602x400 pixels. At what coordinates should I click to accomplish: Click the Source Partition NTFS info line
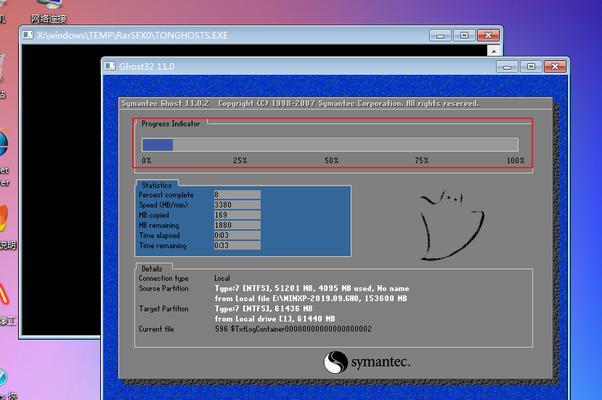(x=312, y=288)
